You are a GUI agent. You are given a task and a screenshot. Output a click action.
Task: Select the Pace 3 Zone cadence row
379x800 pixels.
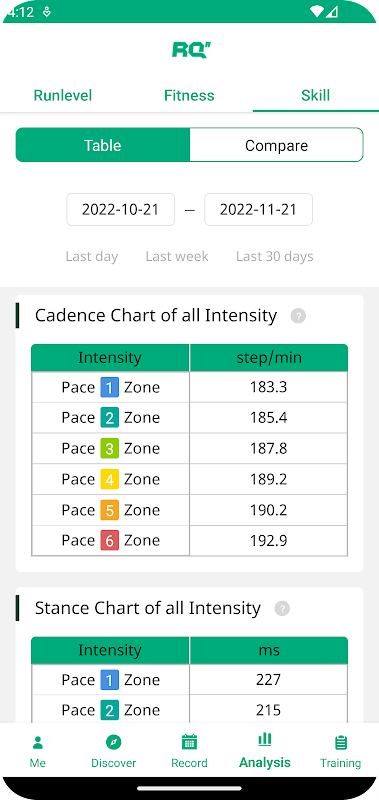pyautogui.click(x=189, y=448)
